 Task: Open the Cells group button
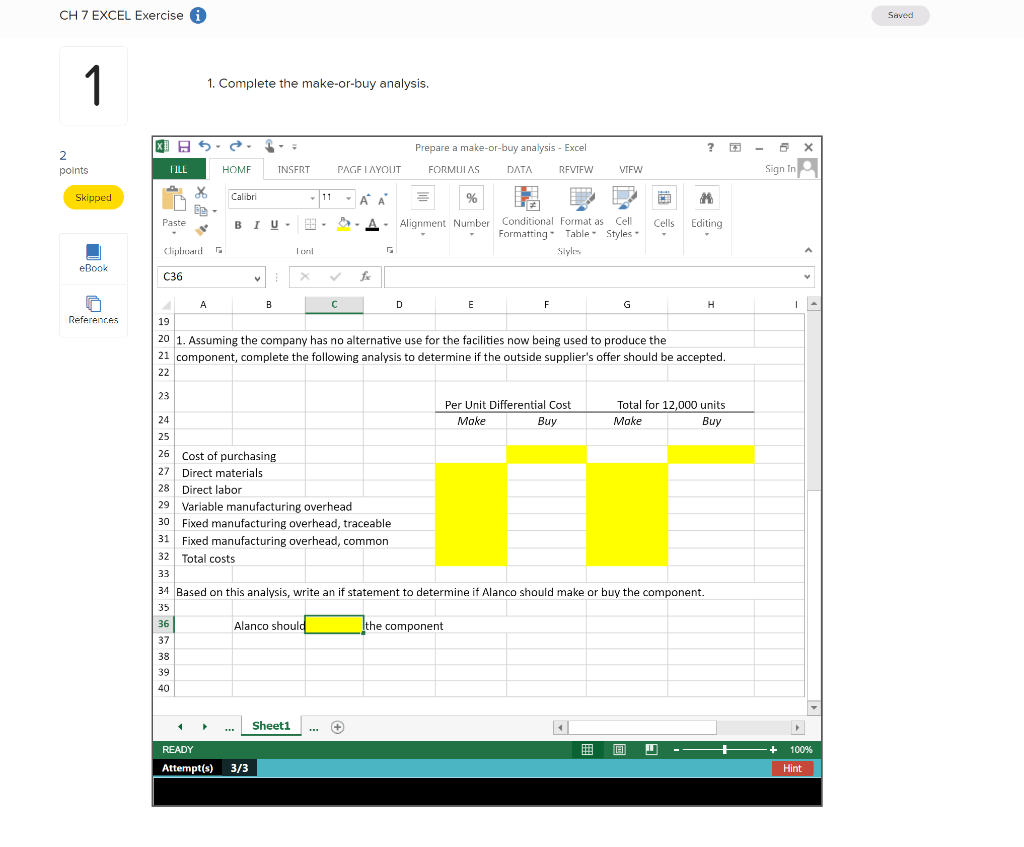(x=664, y=211)
